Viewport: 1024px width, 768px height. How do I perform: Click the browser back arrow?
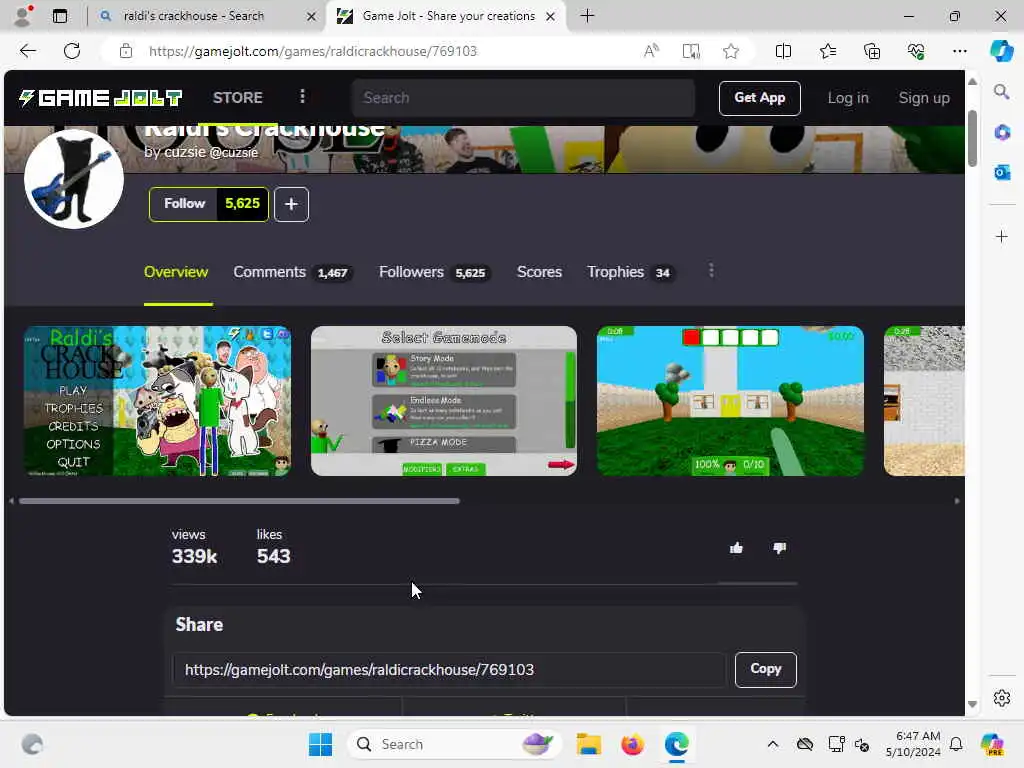click(27, 51)
